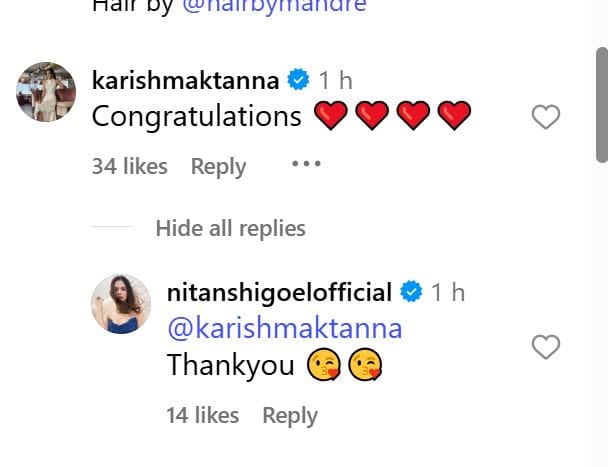View the 14 likes list
Viewport: 608px width, 467px height.
click(202, 415)
